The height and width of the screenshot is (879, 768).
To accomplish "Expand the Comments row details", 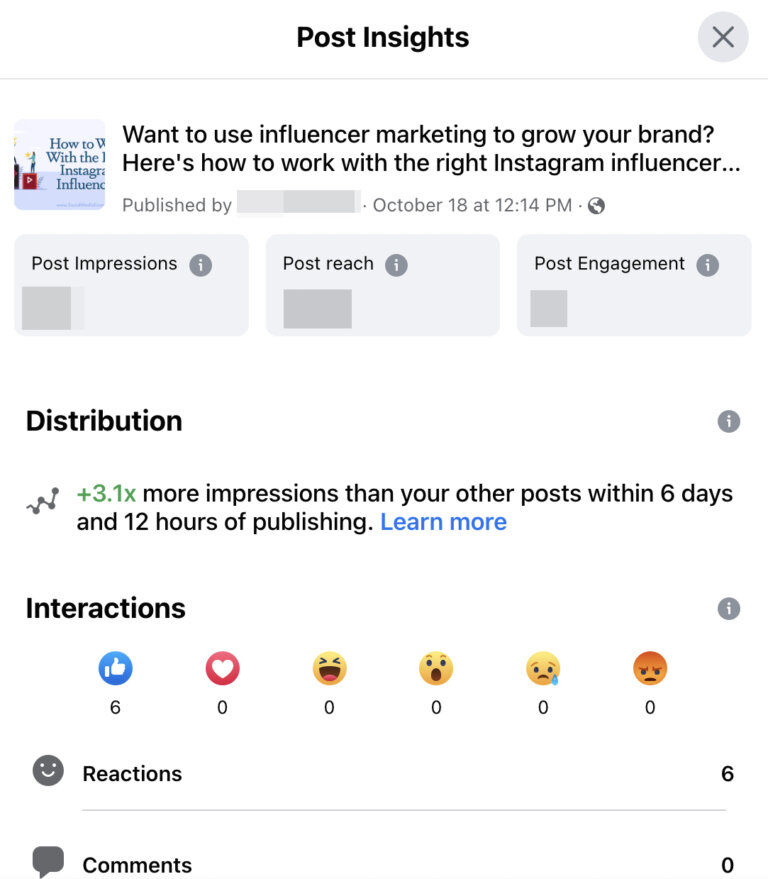I will point(400,864).
